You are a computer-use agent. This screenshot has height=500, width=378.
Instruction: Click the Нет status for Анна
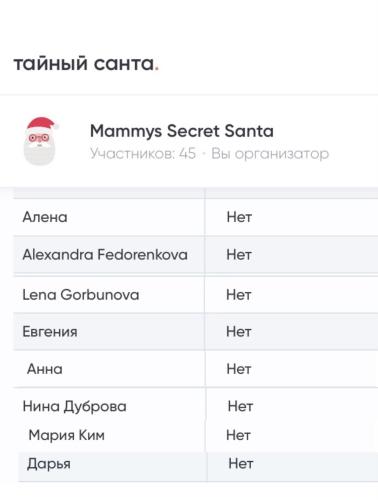coord(239,369)
